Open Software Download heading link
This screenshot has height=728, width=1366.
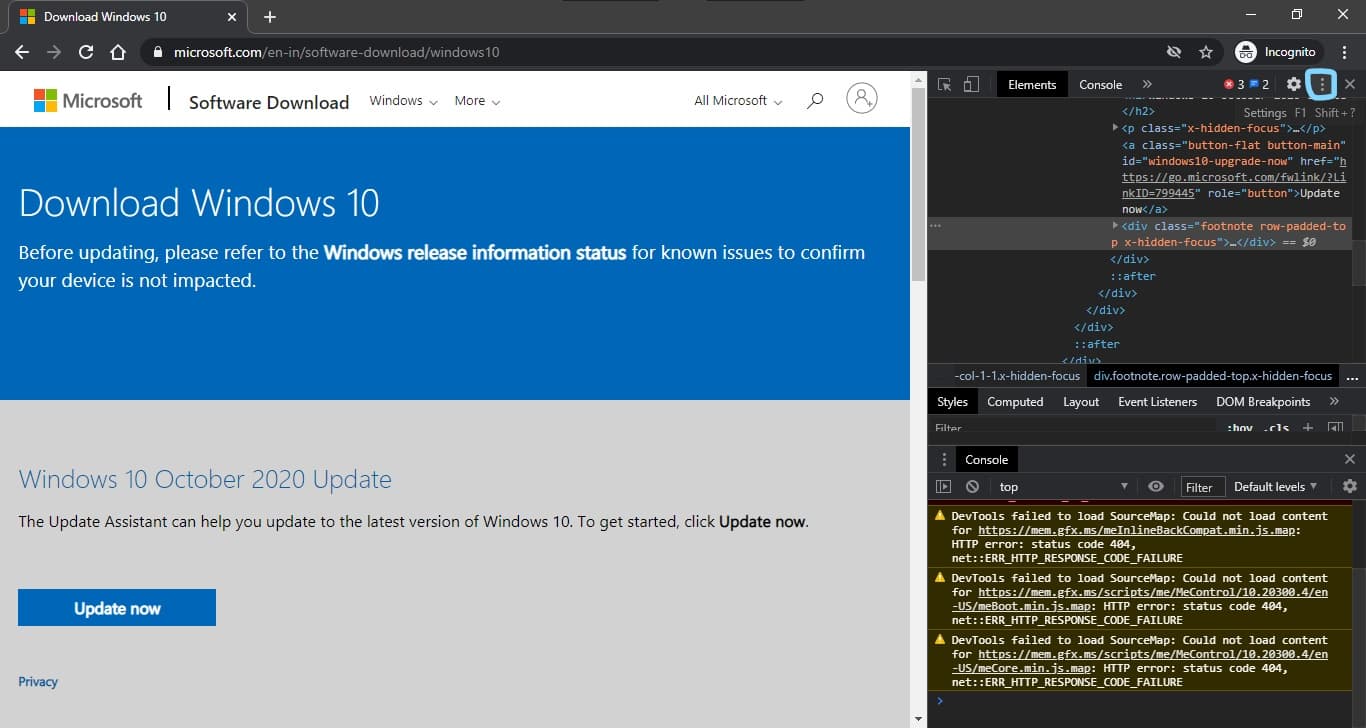pyautogui.click(x=269, y=102)
